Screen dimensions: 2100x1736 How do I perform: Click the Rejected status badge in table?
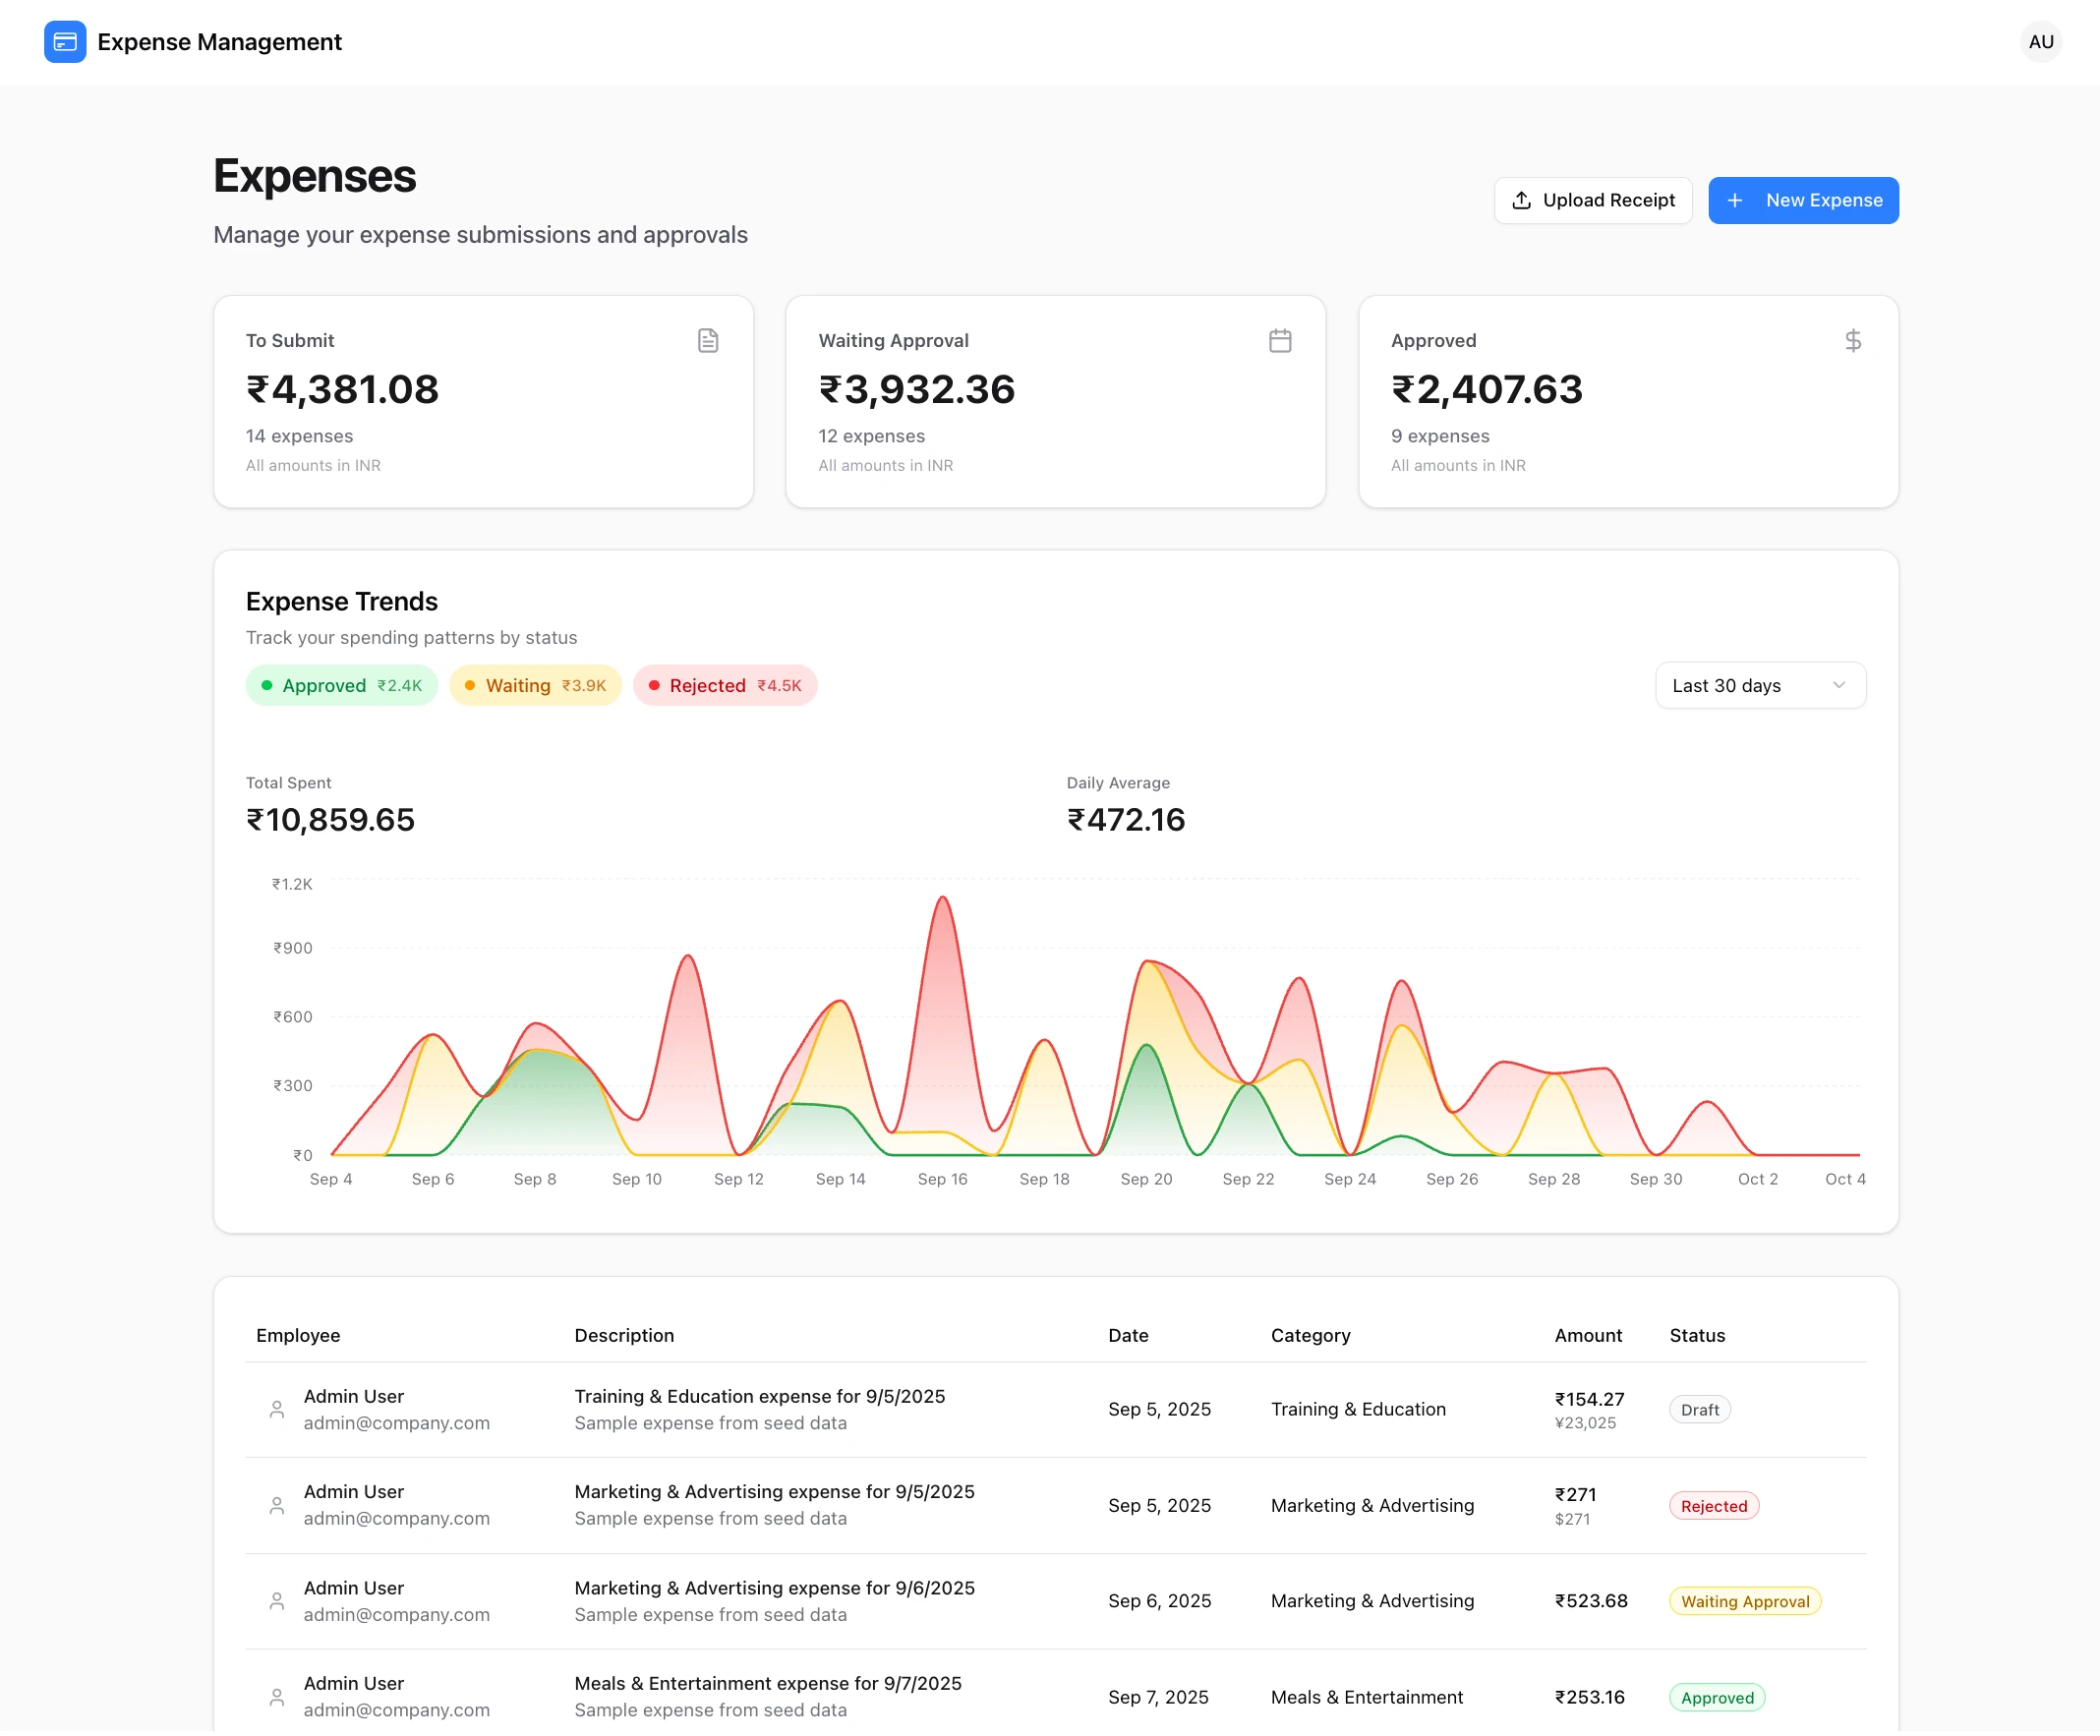1714,1506
